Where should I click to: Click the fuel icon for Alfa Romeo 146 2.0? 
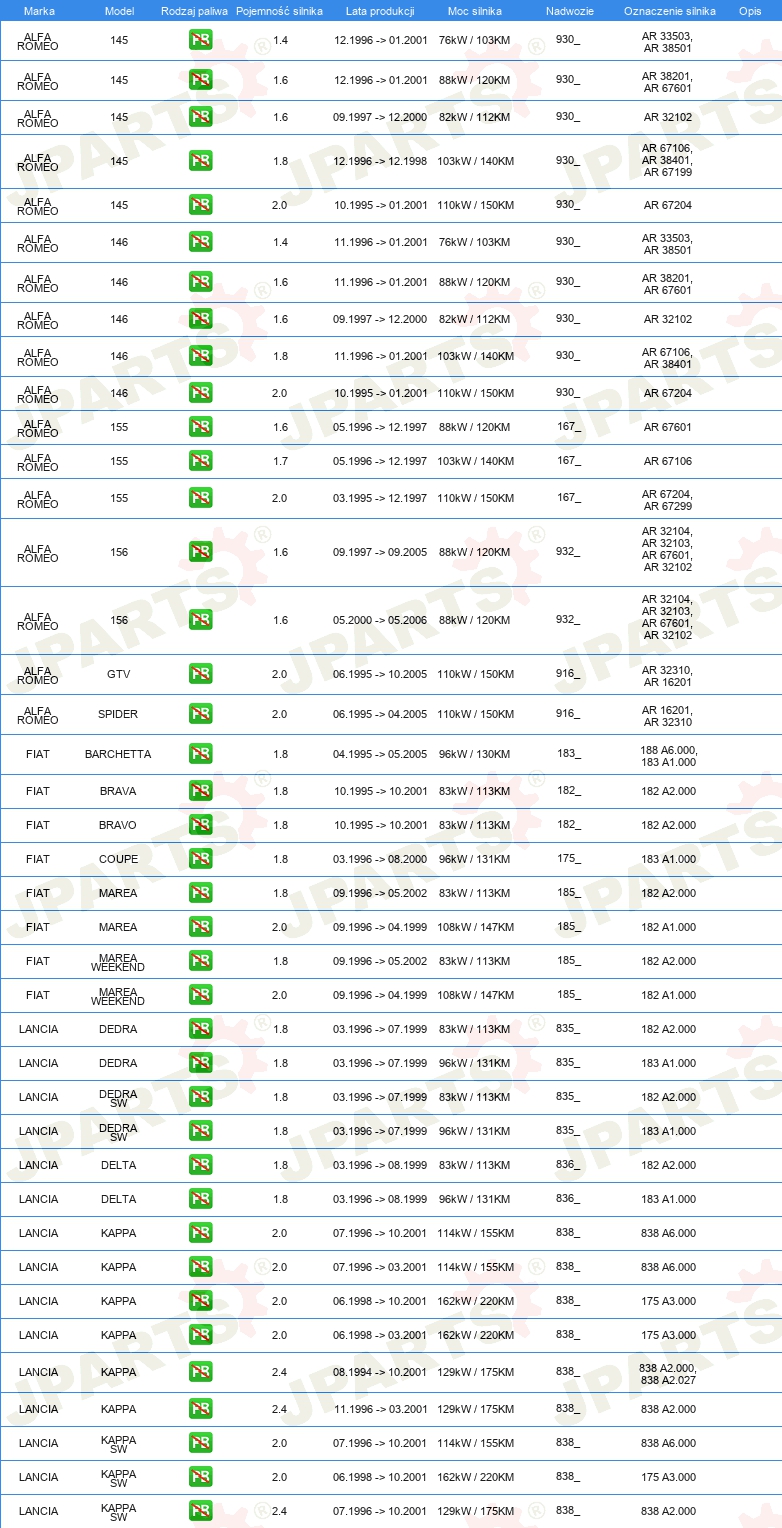(200, 392)
